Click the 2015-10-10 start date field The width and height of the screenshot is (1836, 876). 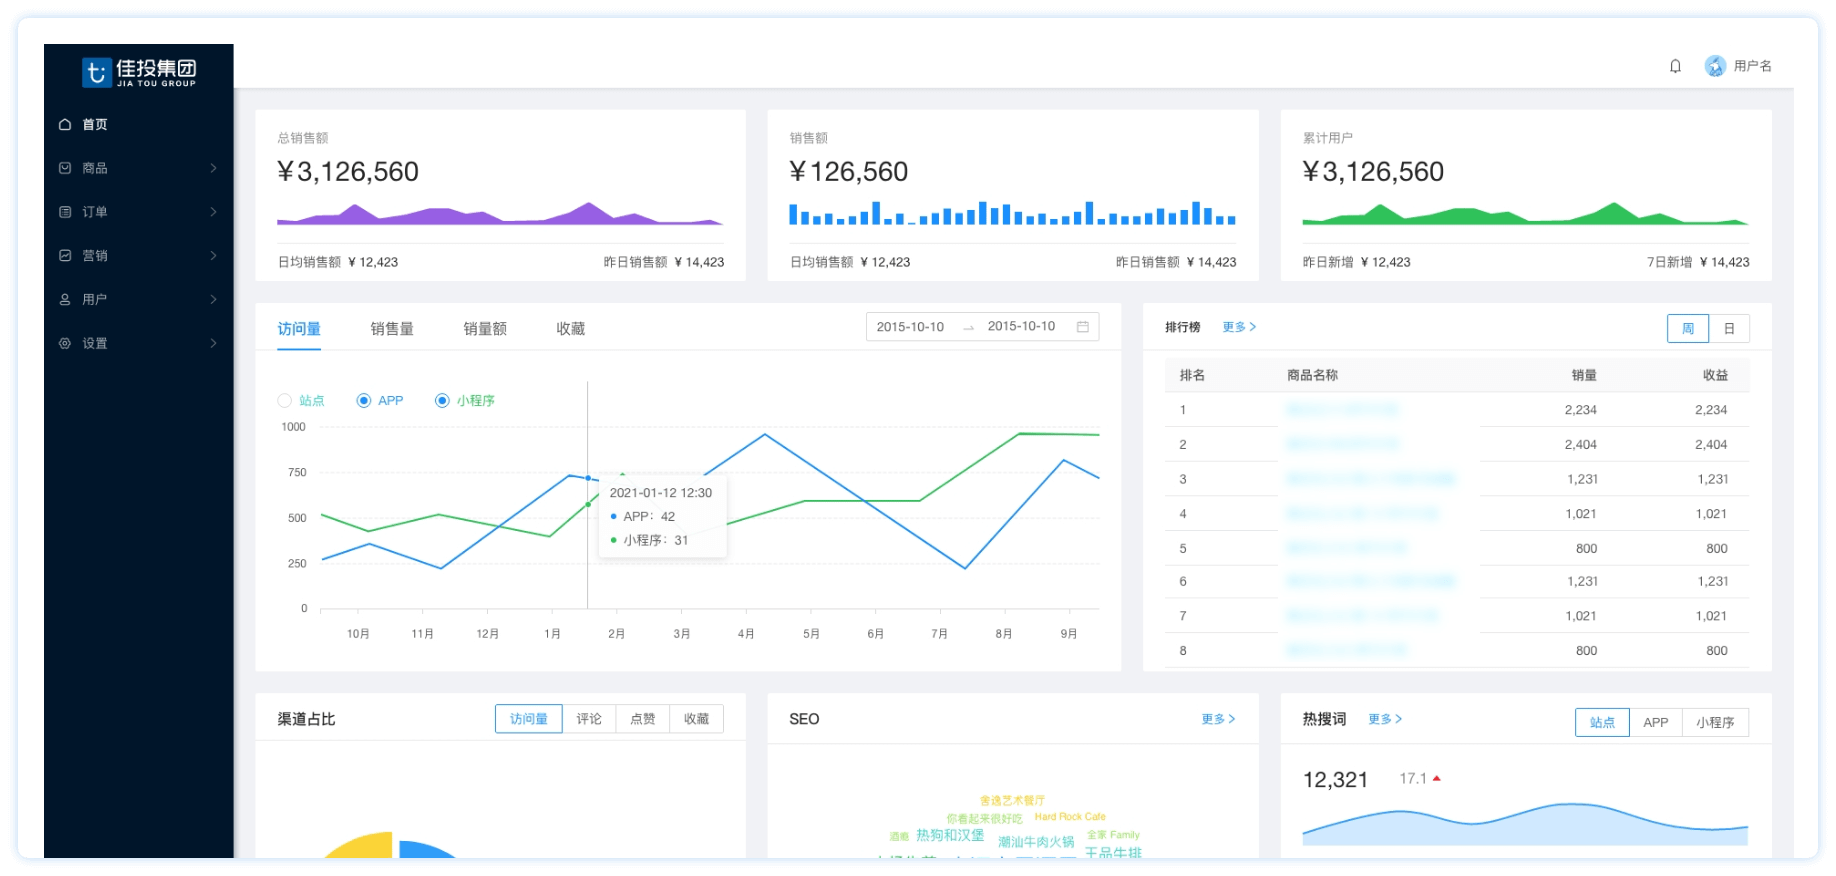[x=910, y=327]
